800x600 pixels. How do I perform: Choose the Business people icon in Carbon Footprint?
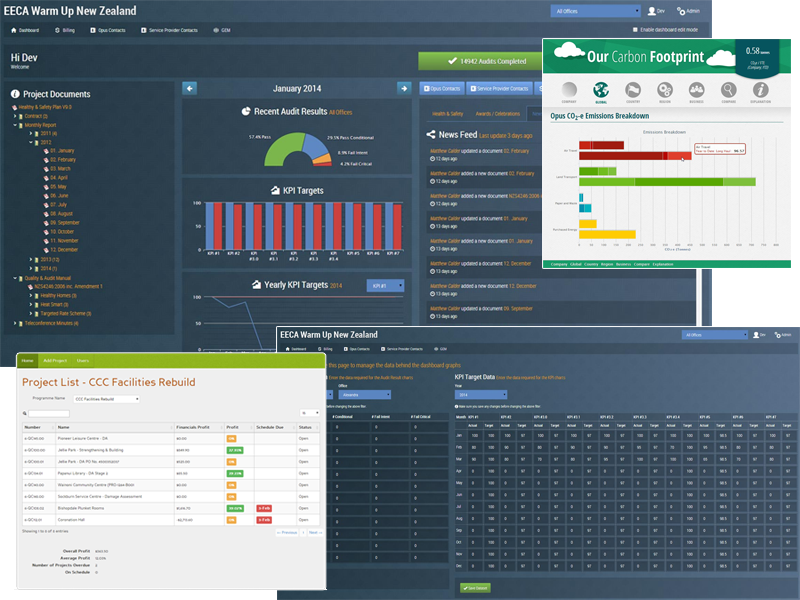(696, 90)
